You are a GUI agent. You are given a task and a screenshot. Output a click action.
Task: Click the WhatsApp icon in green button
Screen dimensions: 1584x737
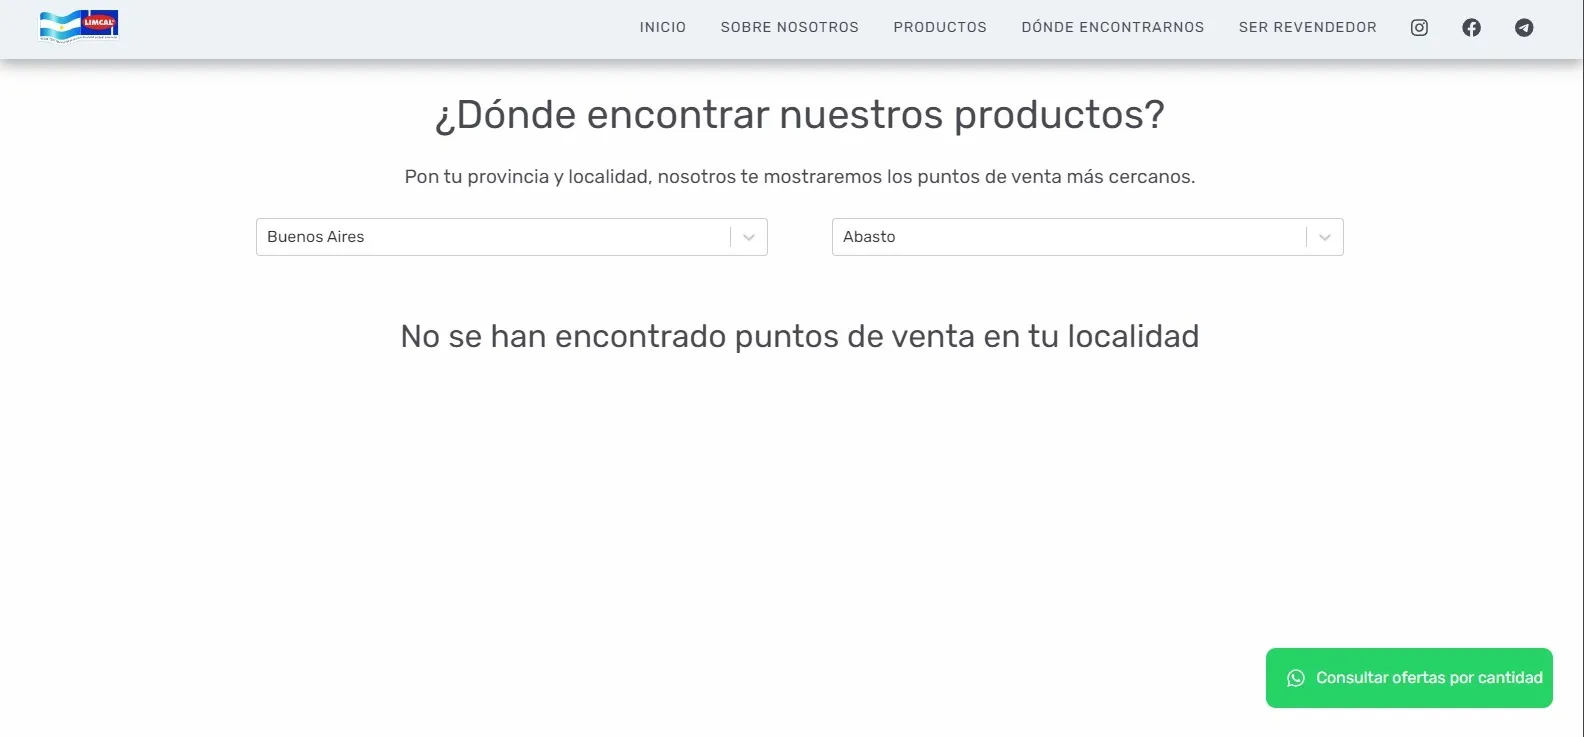[x=1296, y=678]
